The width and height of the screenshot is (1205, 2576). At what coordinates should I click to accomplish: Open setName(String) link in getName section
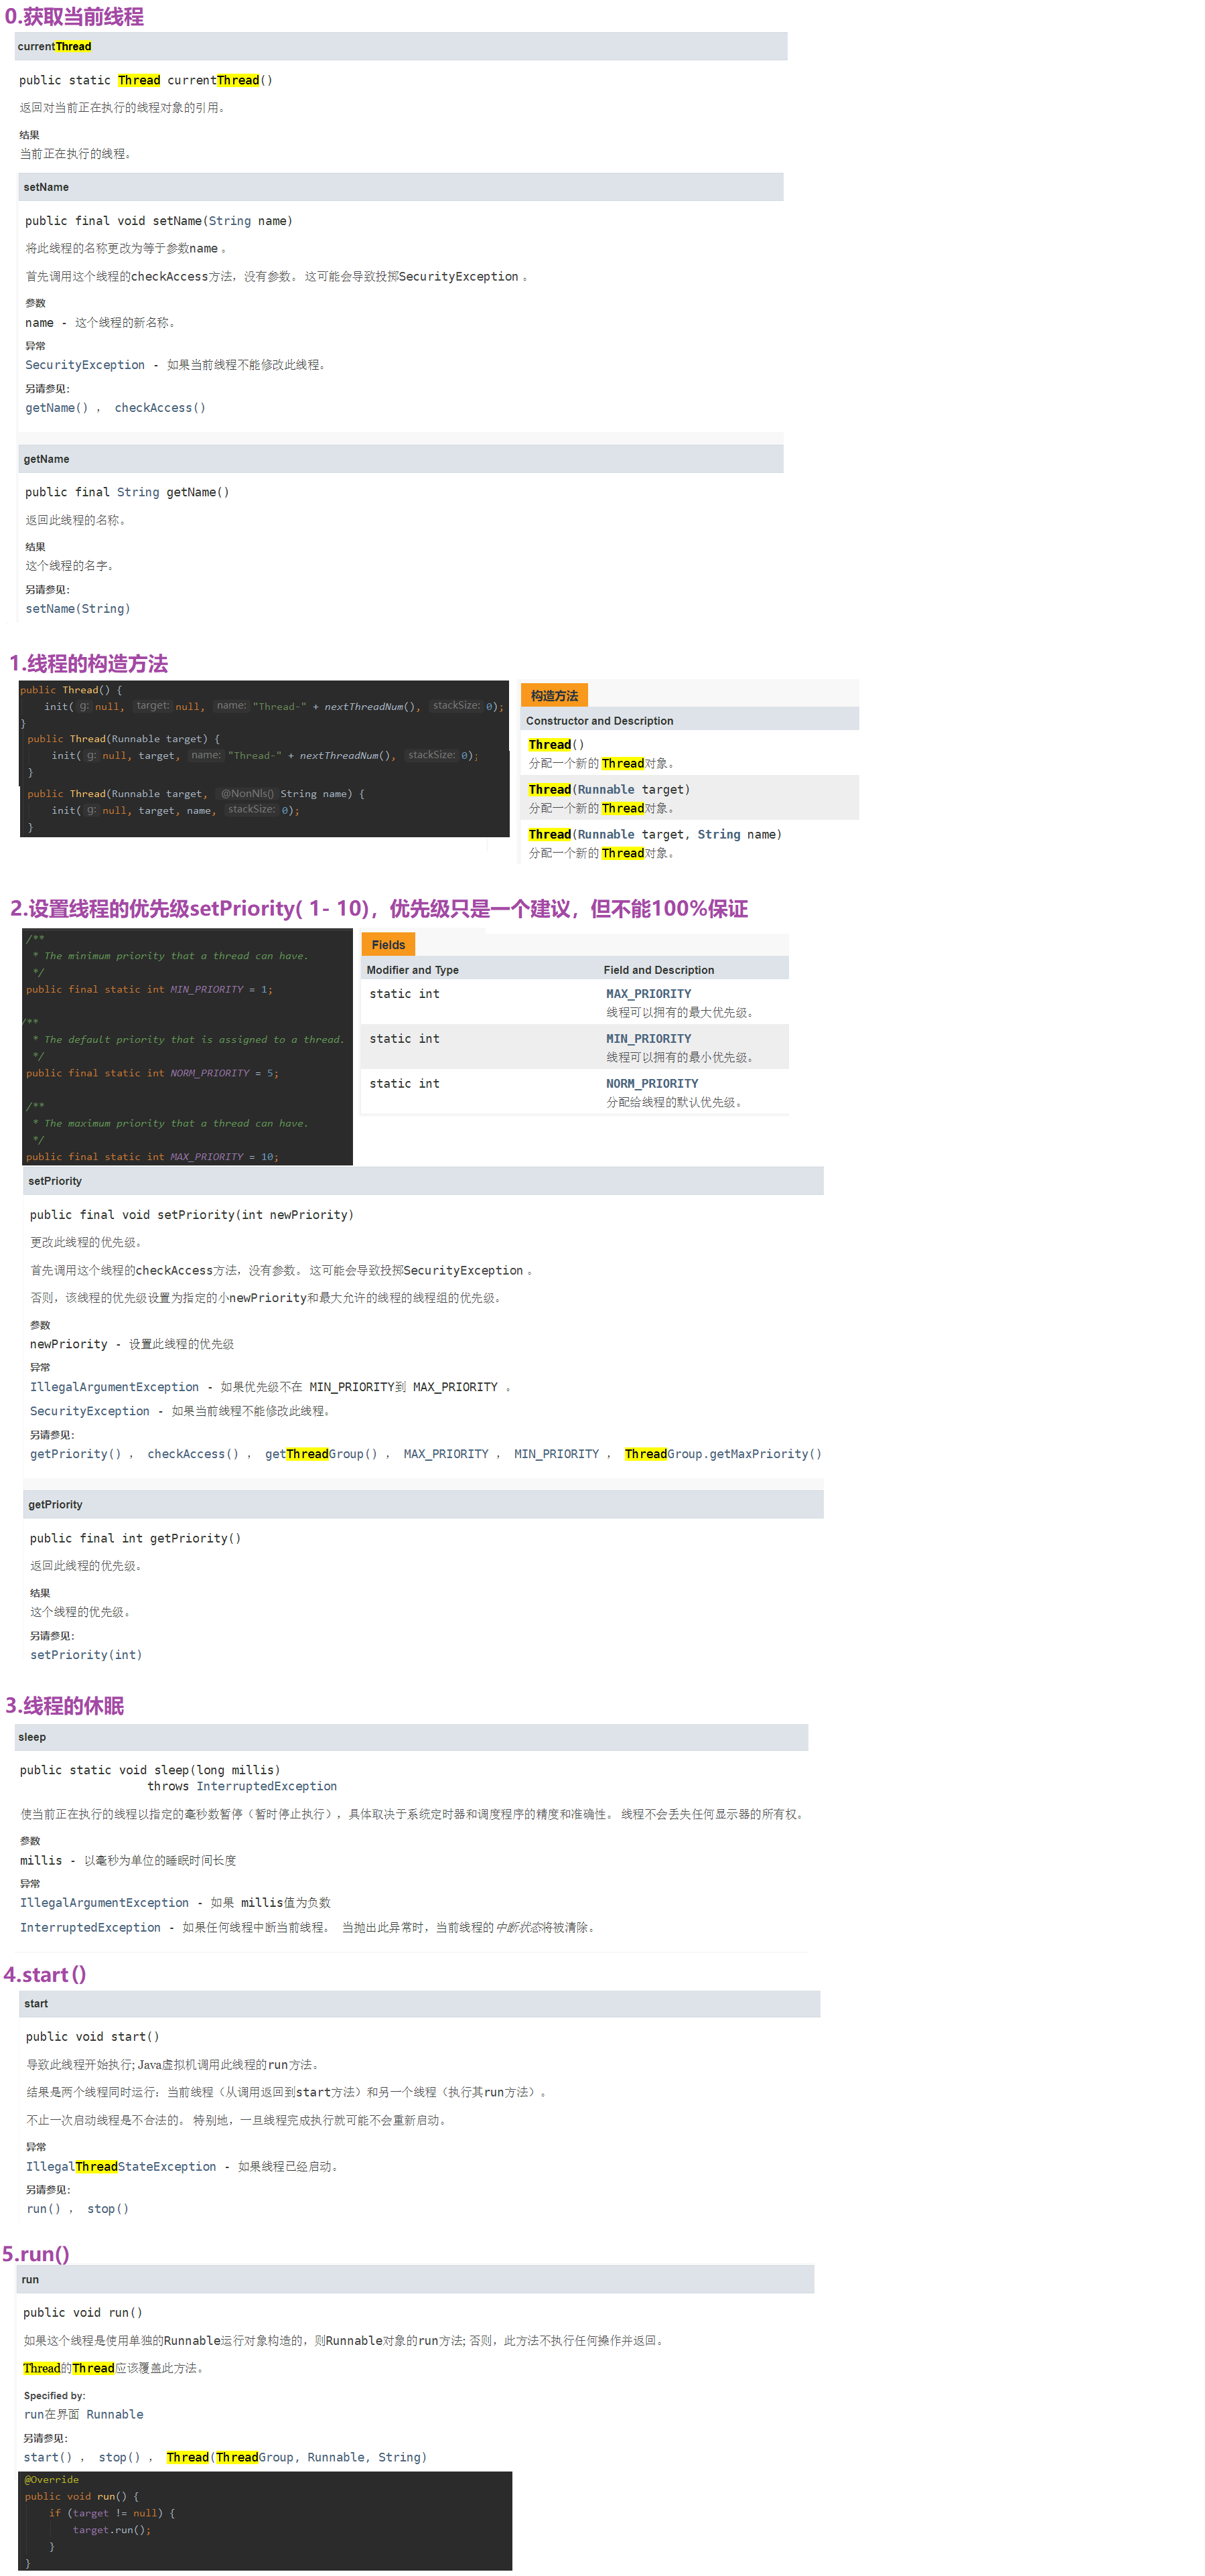click(x=78, y=609)
